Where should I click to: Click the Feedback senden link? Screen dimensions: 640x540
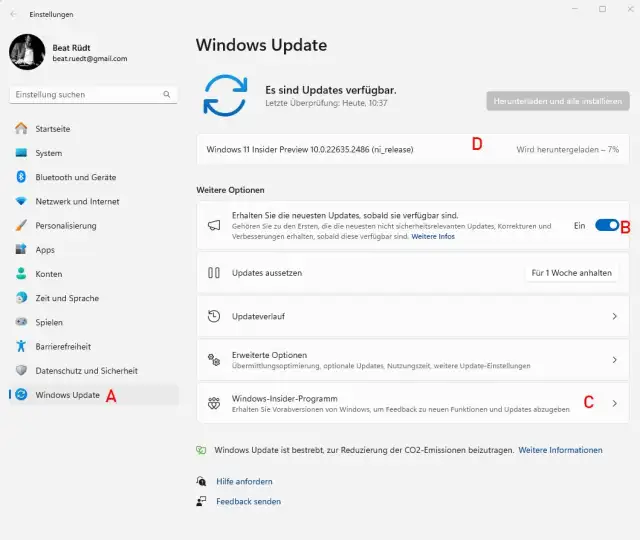248,501
